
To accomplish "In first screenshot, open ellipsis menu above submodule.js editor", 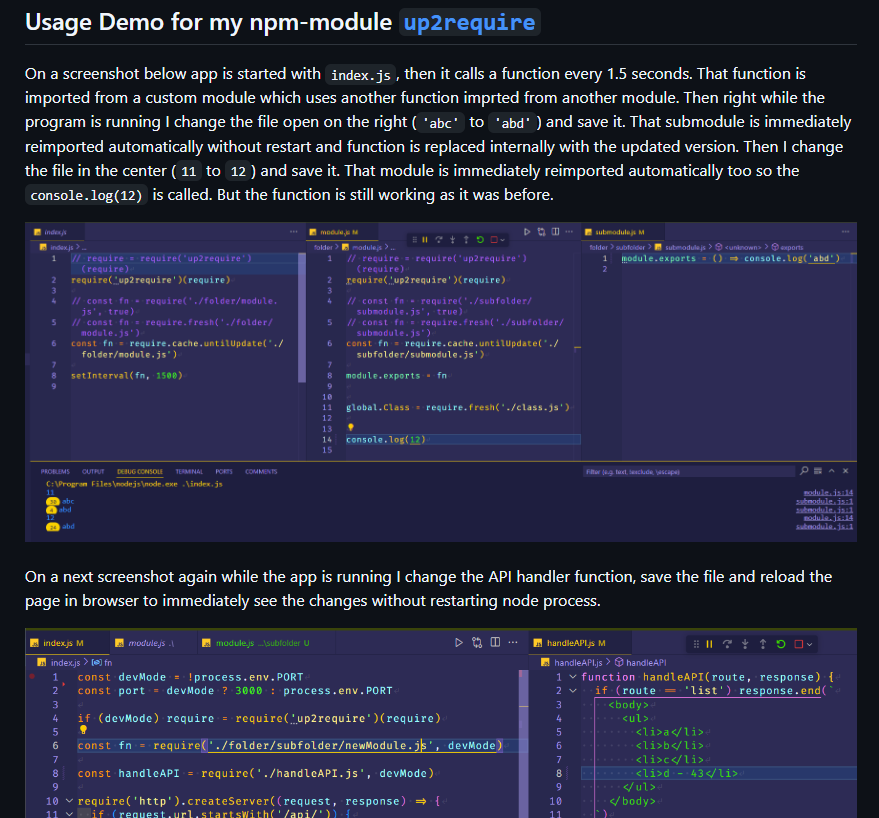I will [x=845, y=232].
